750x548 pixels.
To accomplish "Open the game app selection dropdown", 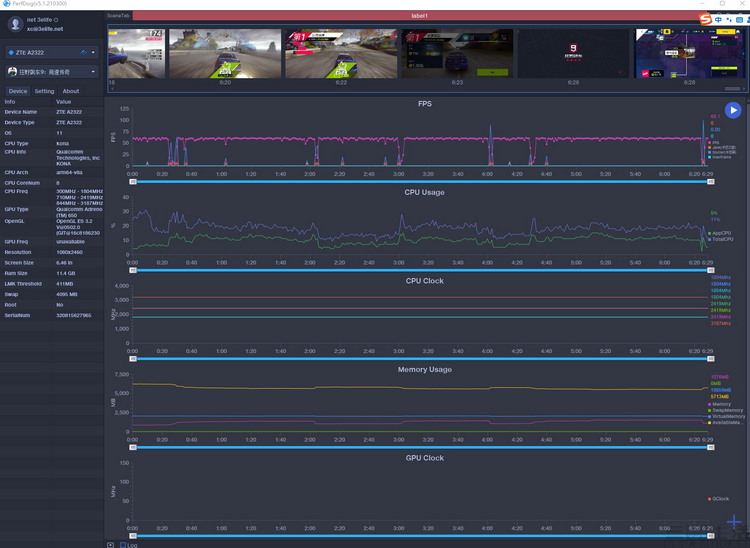I will point(93,72).
